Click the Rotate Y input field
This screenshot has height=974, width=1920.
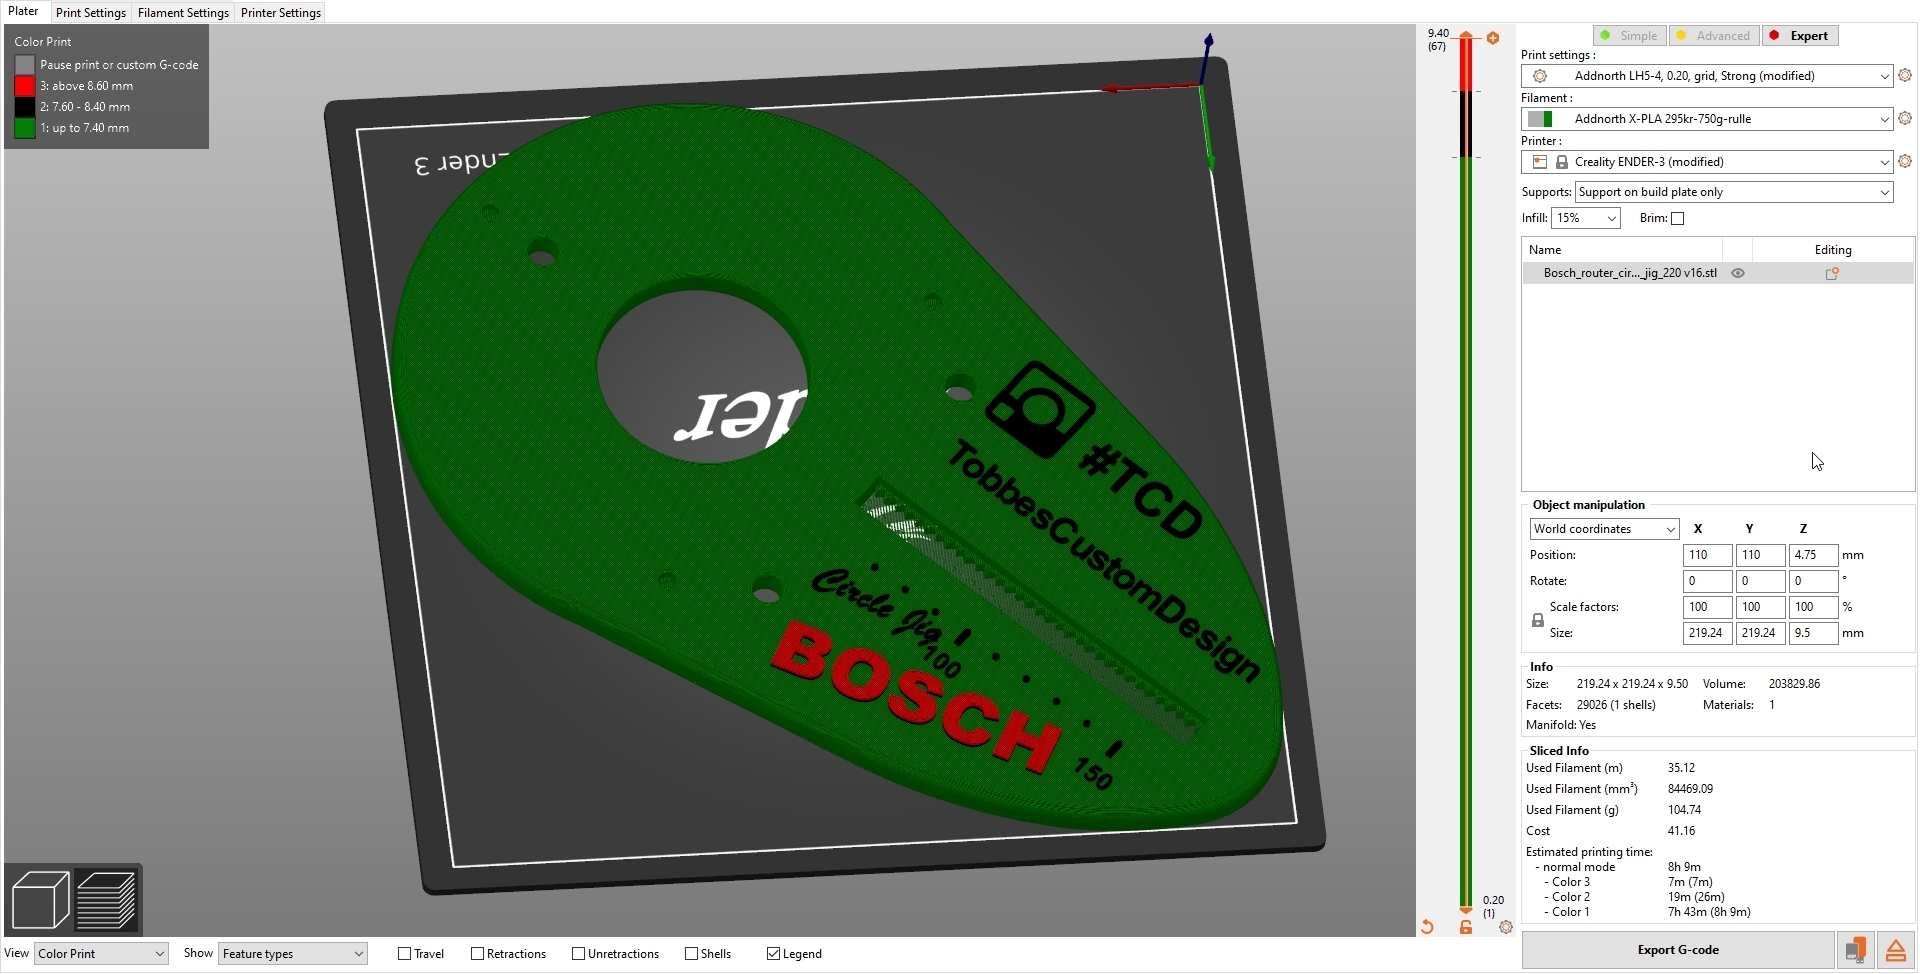(1760, 581)
